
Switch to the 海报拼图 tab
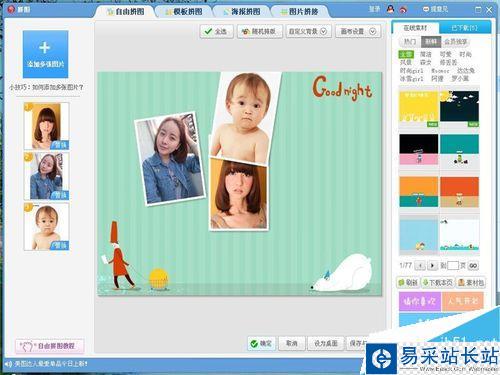click(242, 12)
